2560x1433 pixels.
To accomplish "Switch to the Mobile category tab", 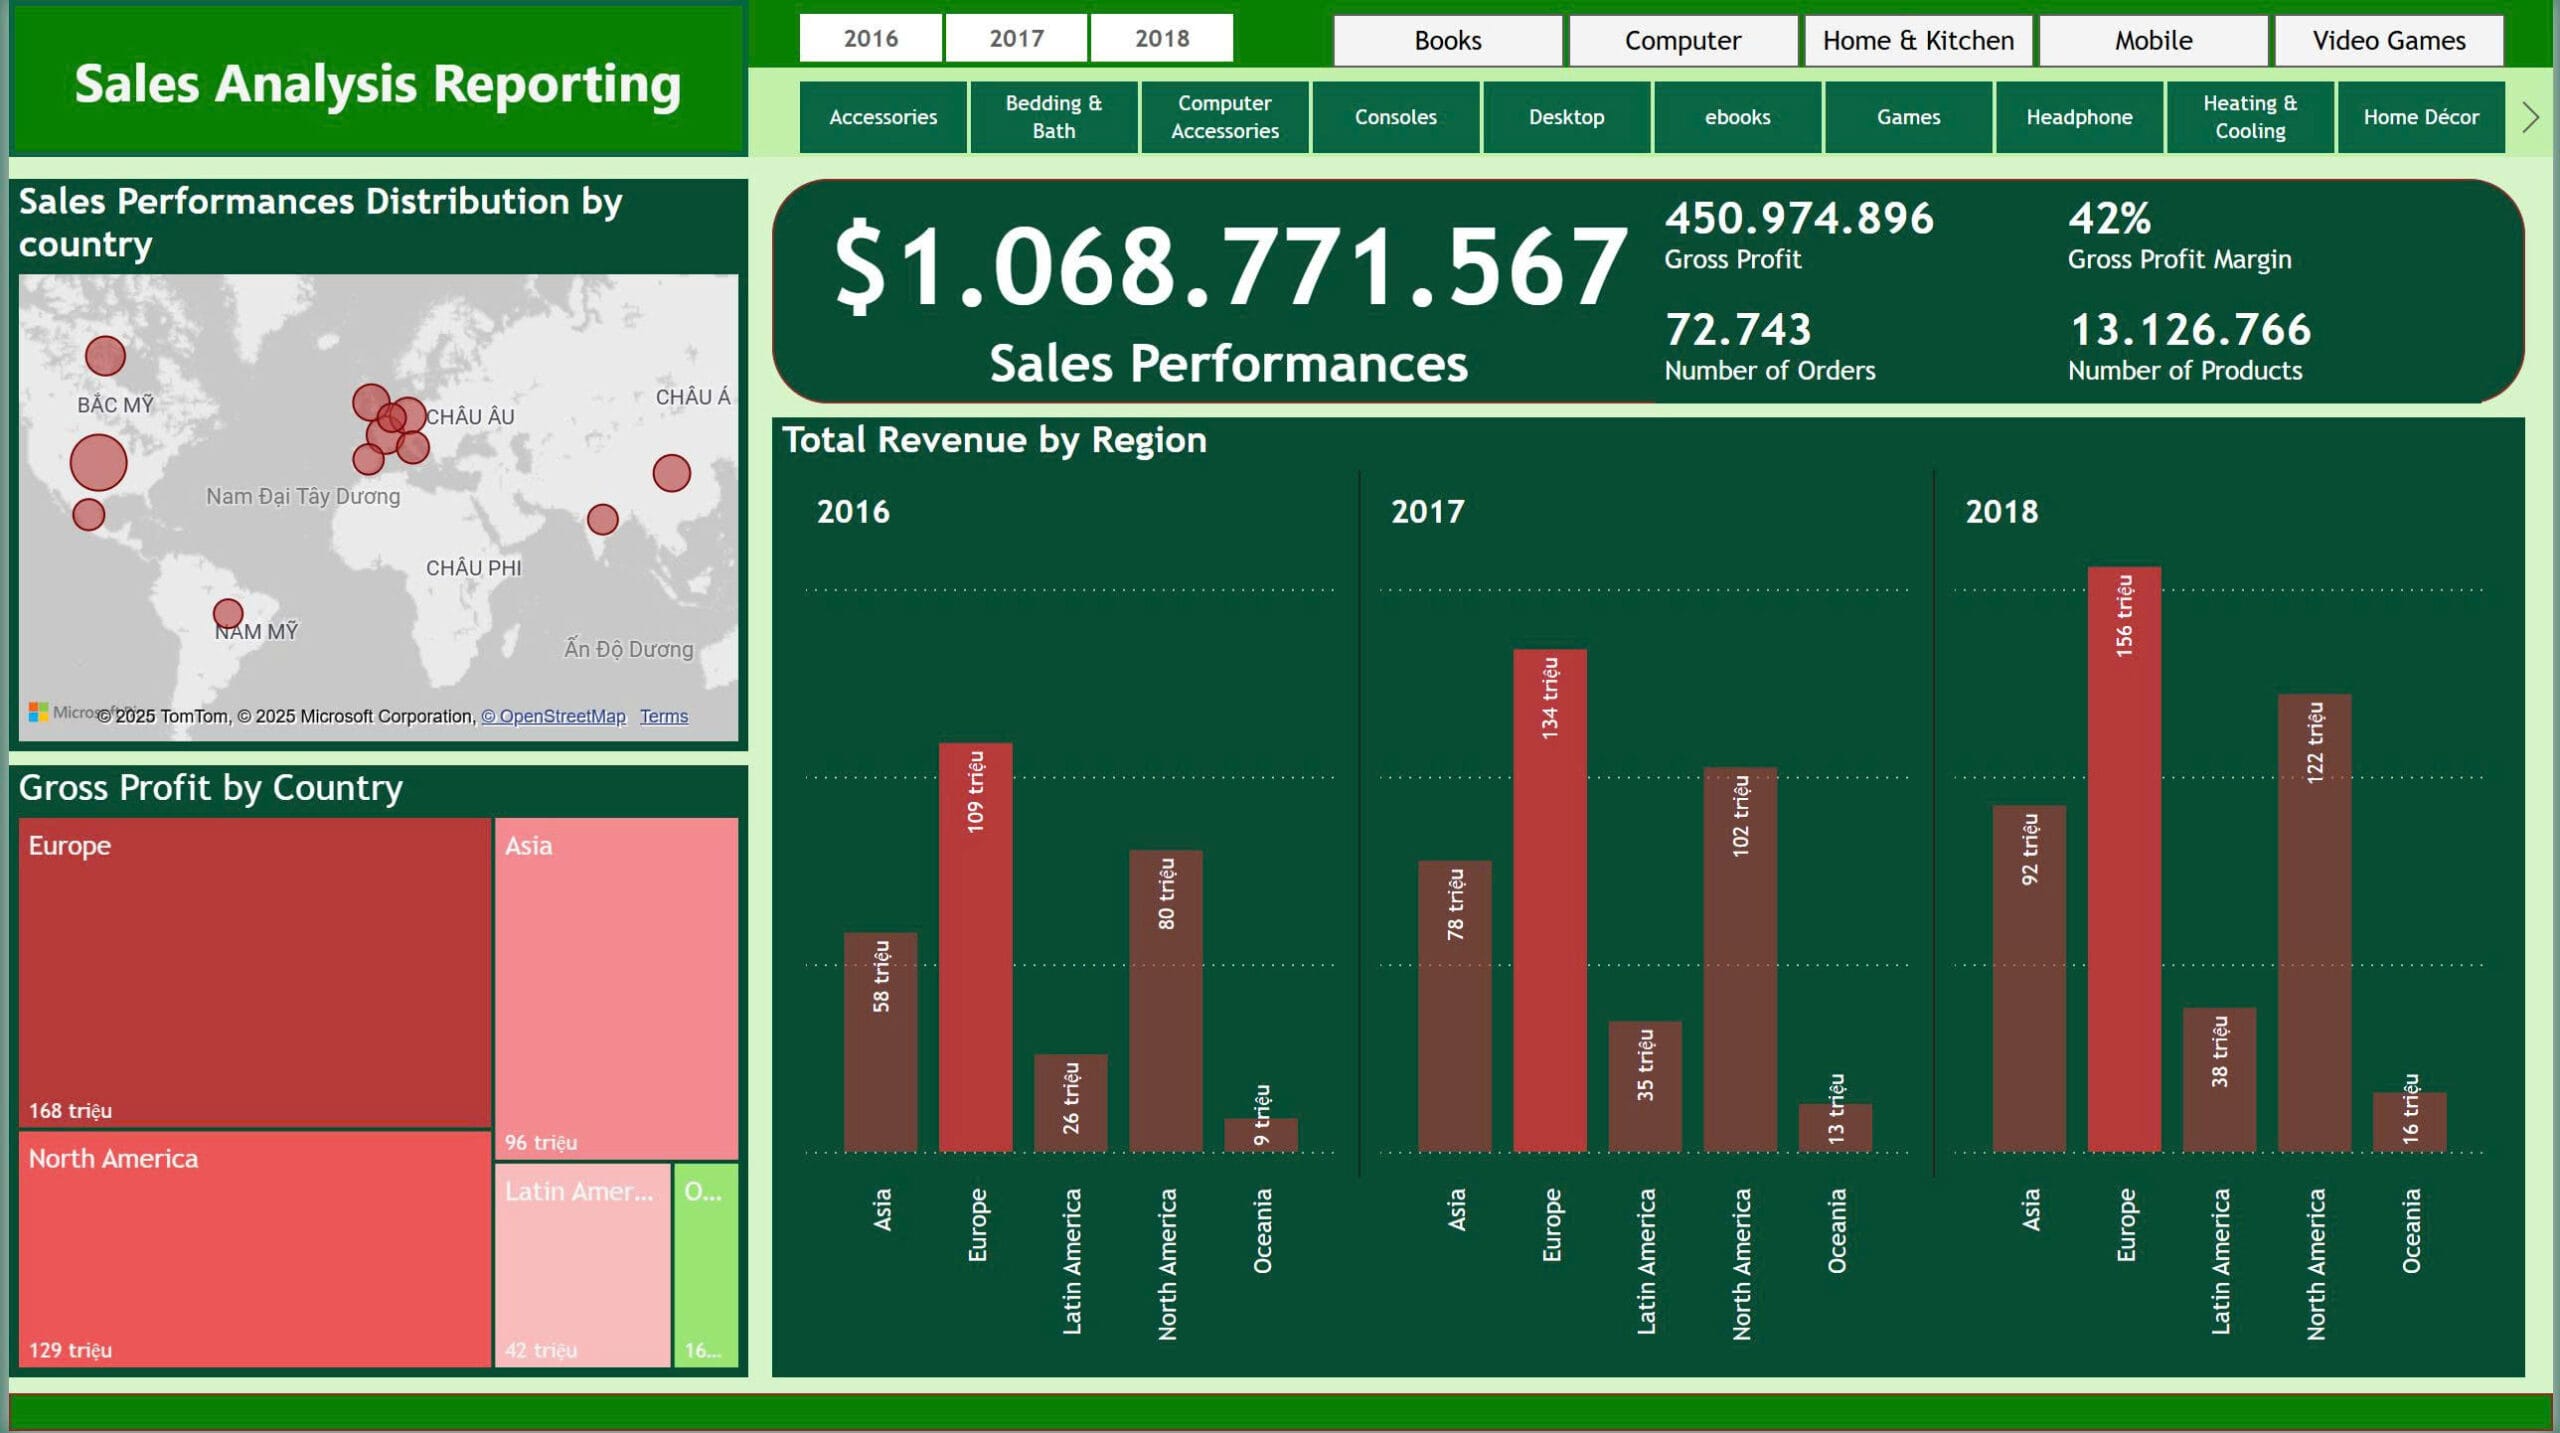I will pos(2152,40).
